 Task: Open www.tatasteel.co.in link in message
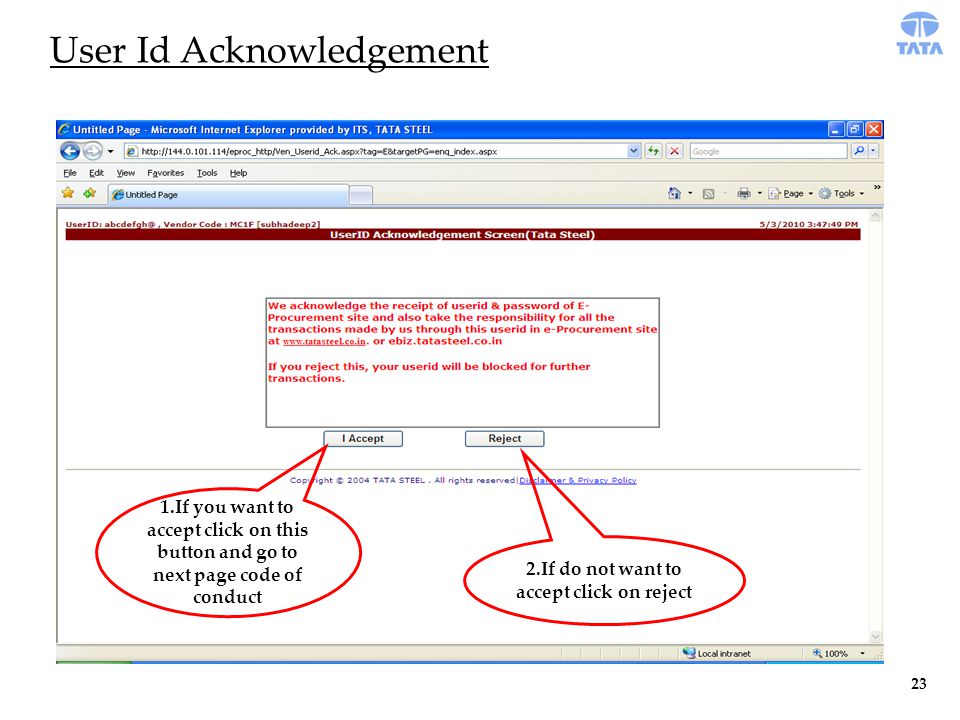pos(324,342)
